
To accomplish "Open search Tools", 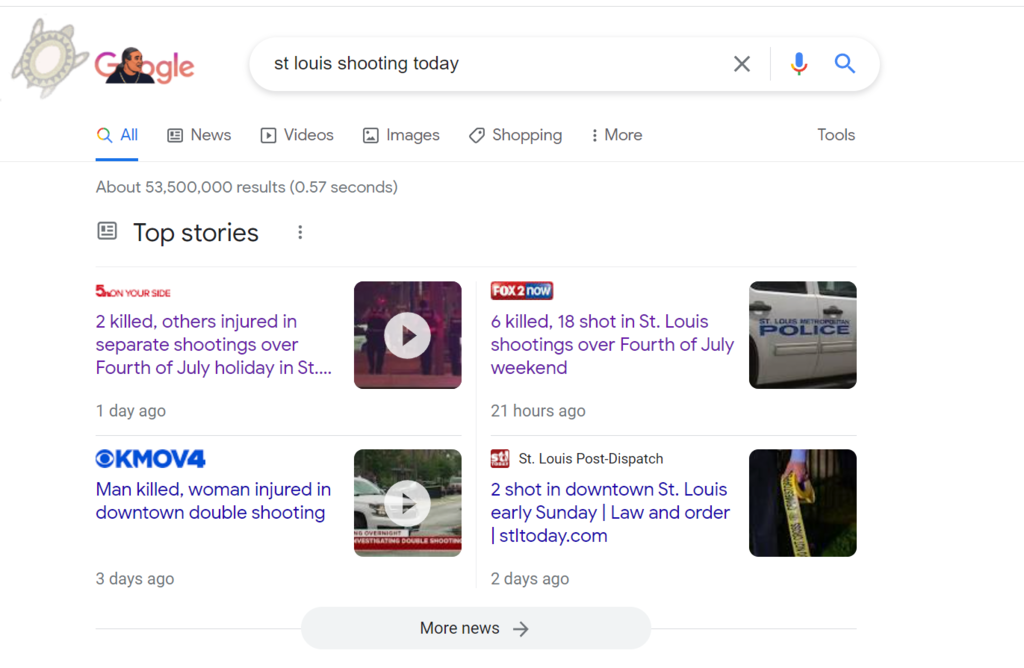I will coord(836,135).
